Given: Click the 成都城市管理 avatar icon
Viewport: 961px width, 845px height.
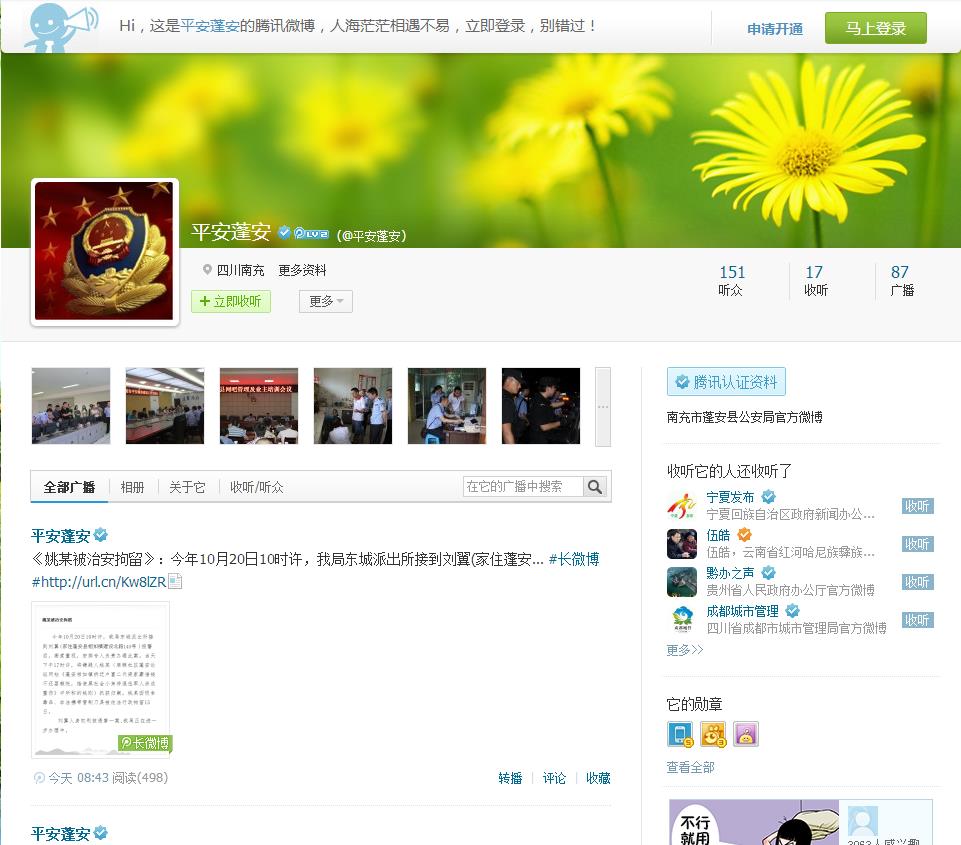Looking at the screenshot, I should pos(682,620).
